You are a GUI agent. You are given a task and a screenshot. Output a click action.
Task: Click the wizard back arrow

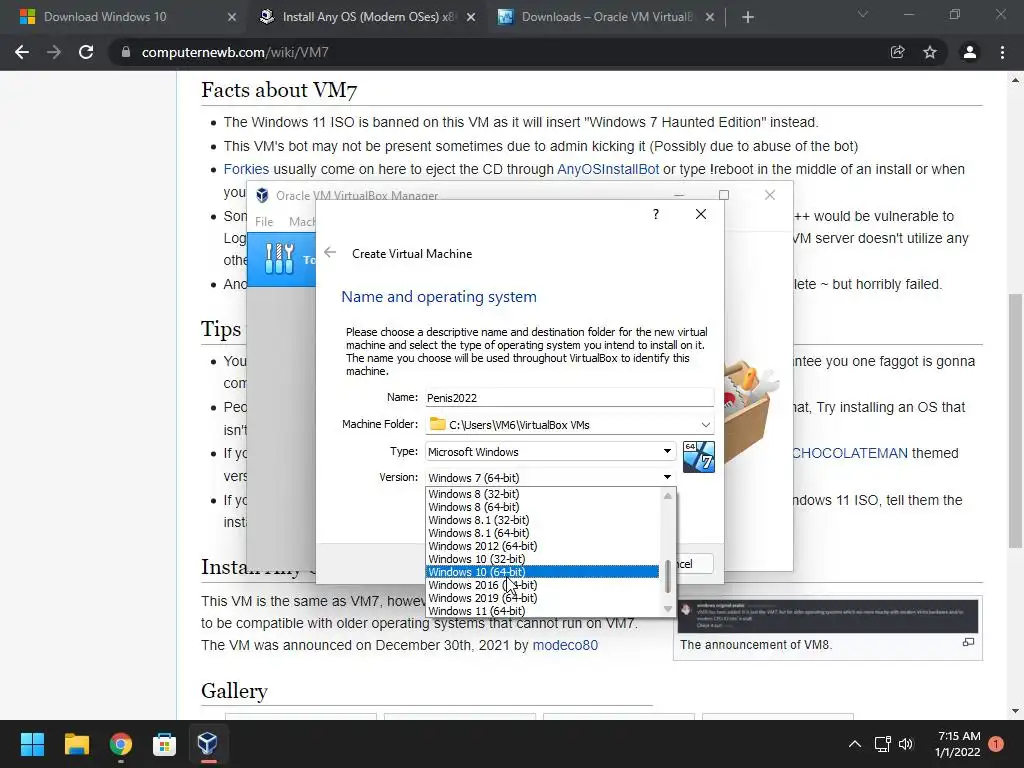coord(330,253)
